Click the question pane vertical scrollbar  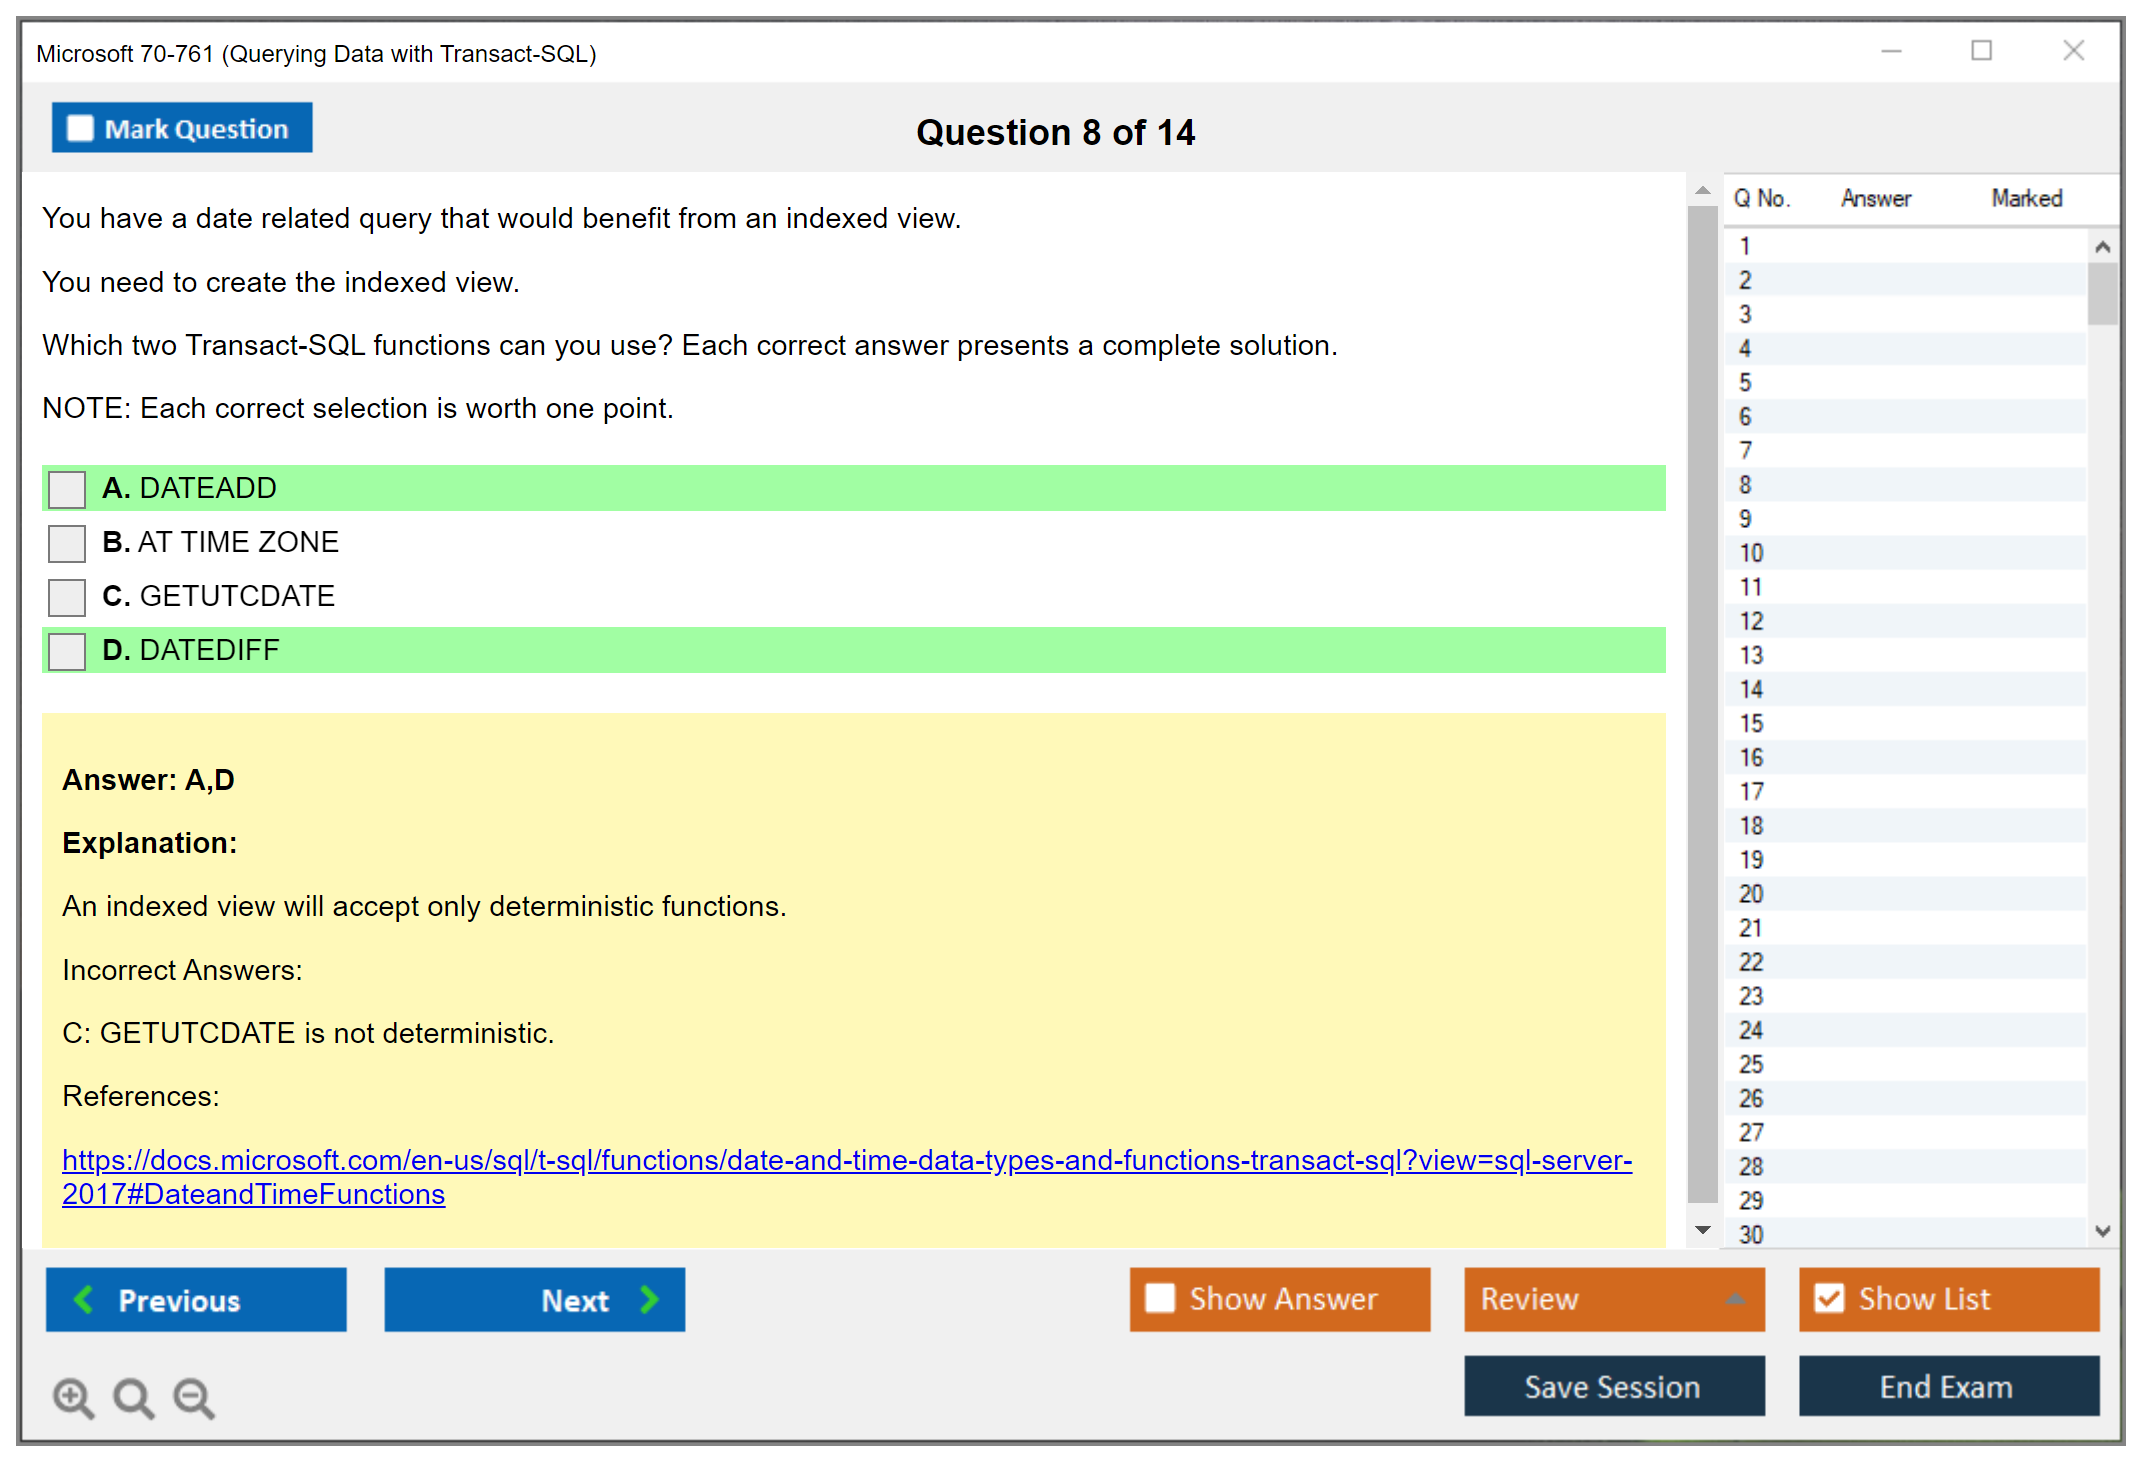point(1703,700)
